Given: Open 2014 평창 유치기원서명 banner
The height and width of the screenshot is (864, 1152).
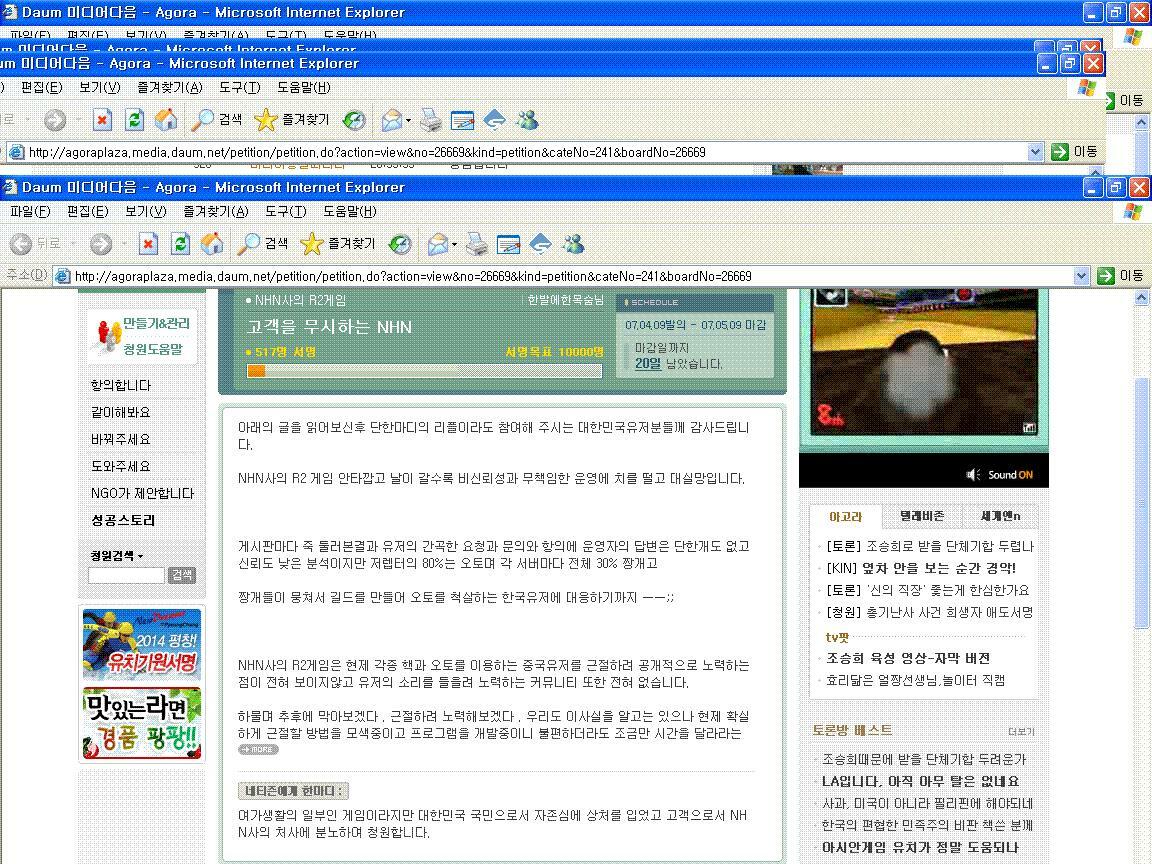Looking at the screenshot, I should click(x=142, y=644).
